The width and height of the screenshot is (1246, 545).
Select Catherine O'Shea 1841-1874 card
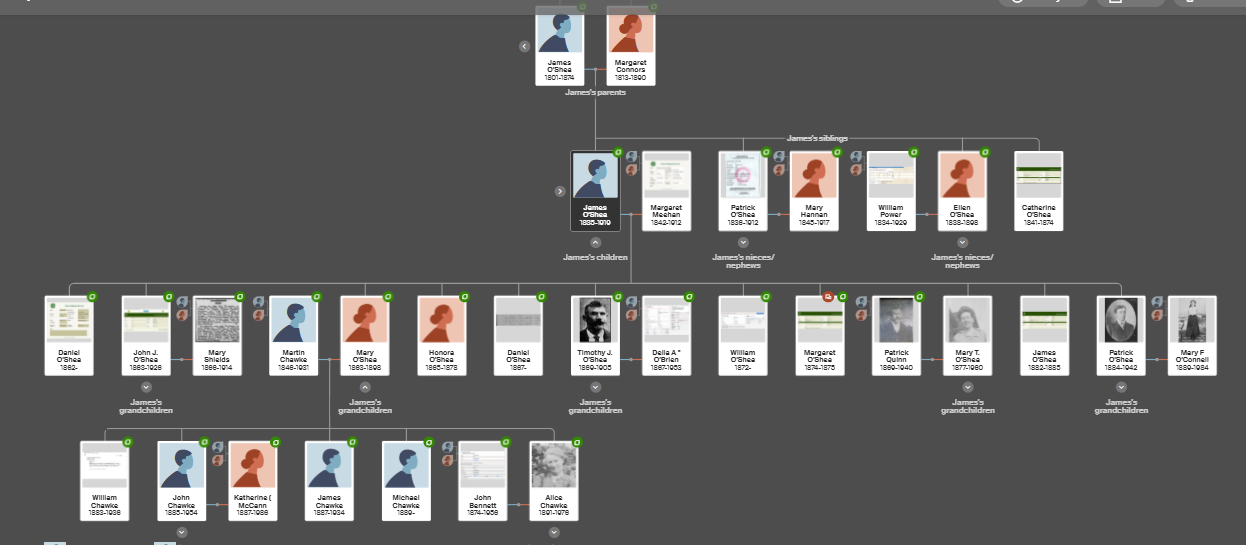click(1038, 191)
